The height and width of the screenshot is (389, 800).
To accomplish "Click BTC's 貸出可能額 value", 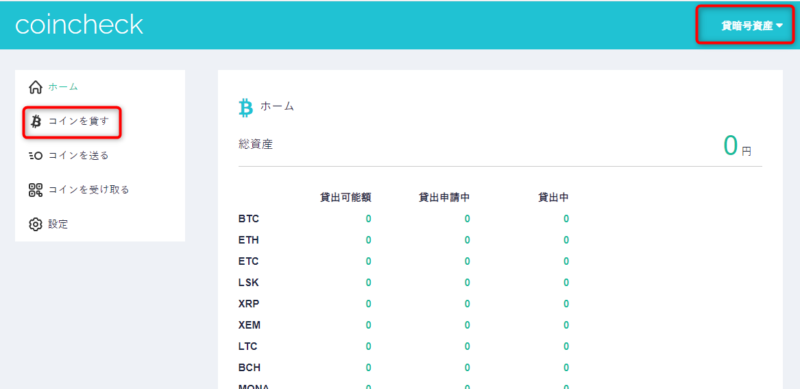I will click(368, 219).
